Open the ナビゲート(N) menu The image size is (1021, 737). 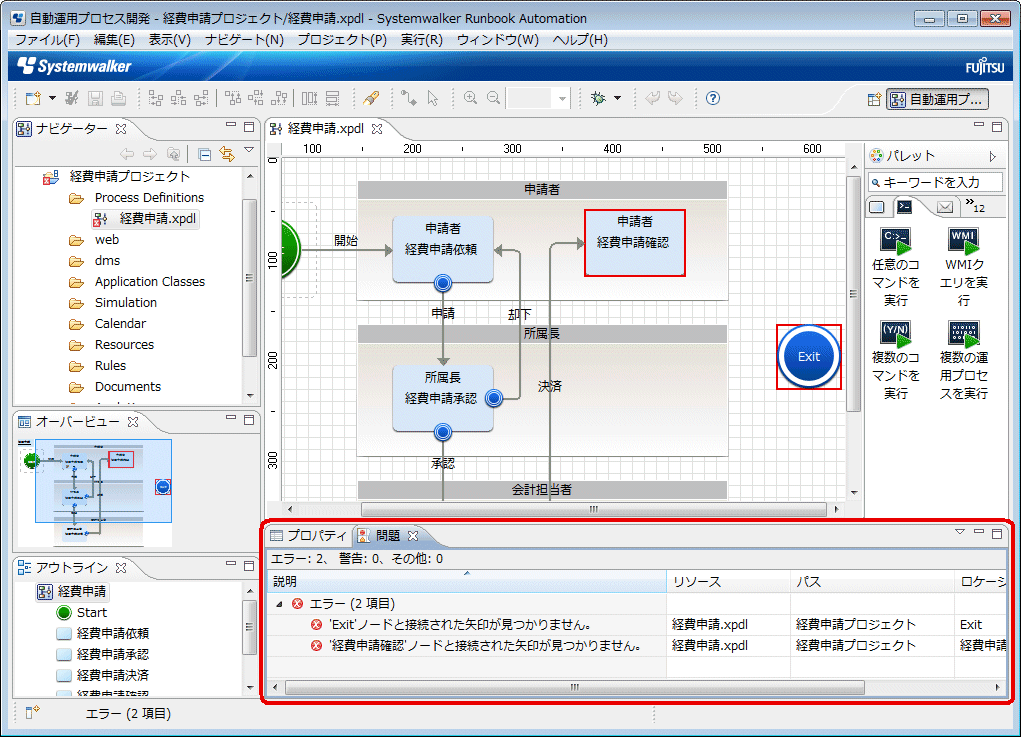pos(244,40)
